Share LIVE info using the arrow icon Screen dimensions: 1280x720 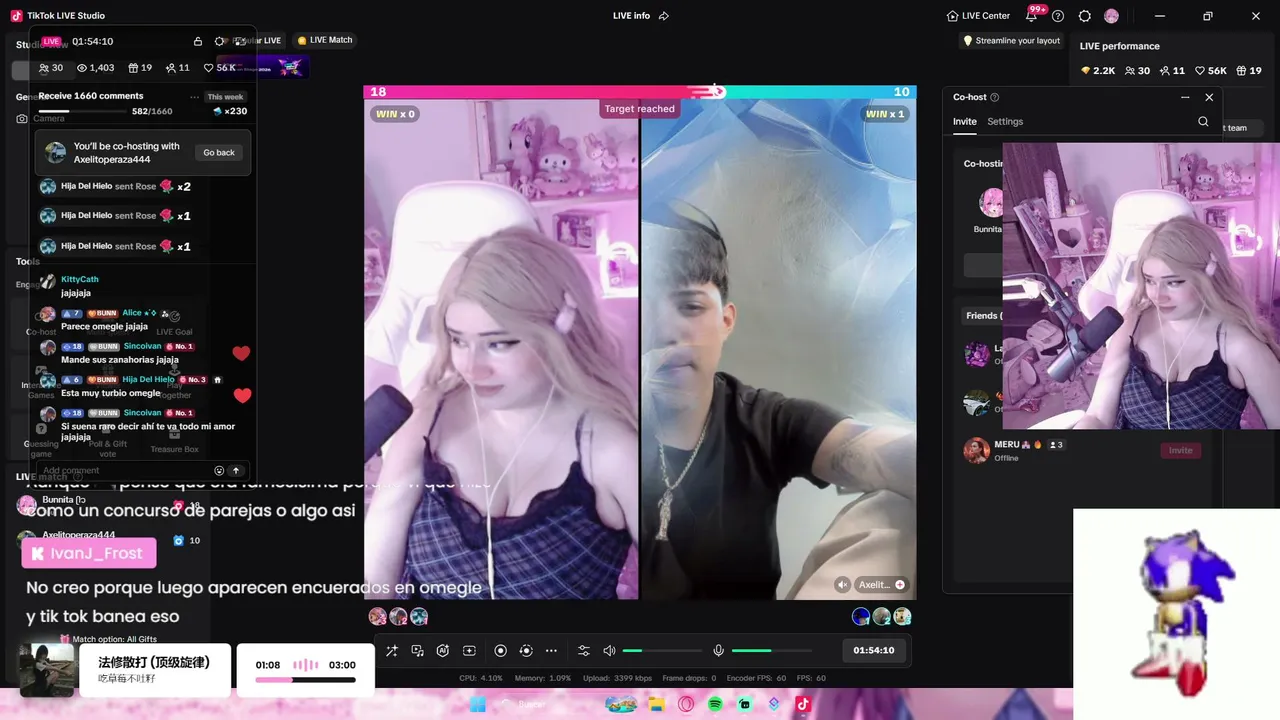[x=664, y=16]
